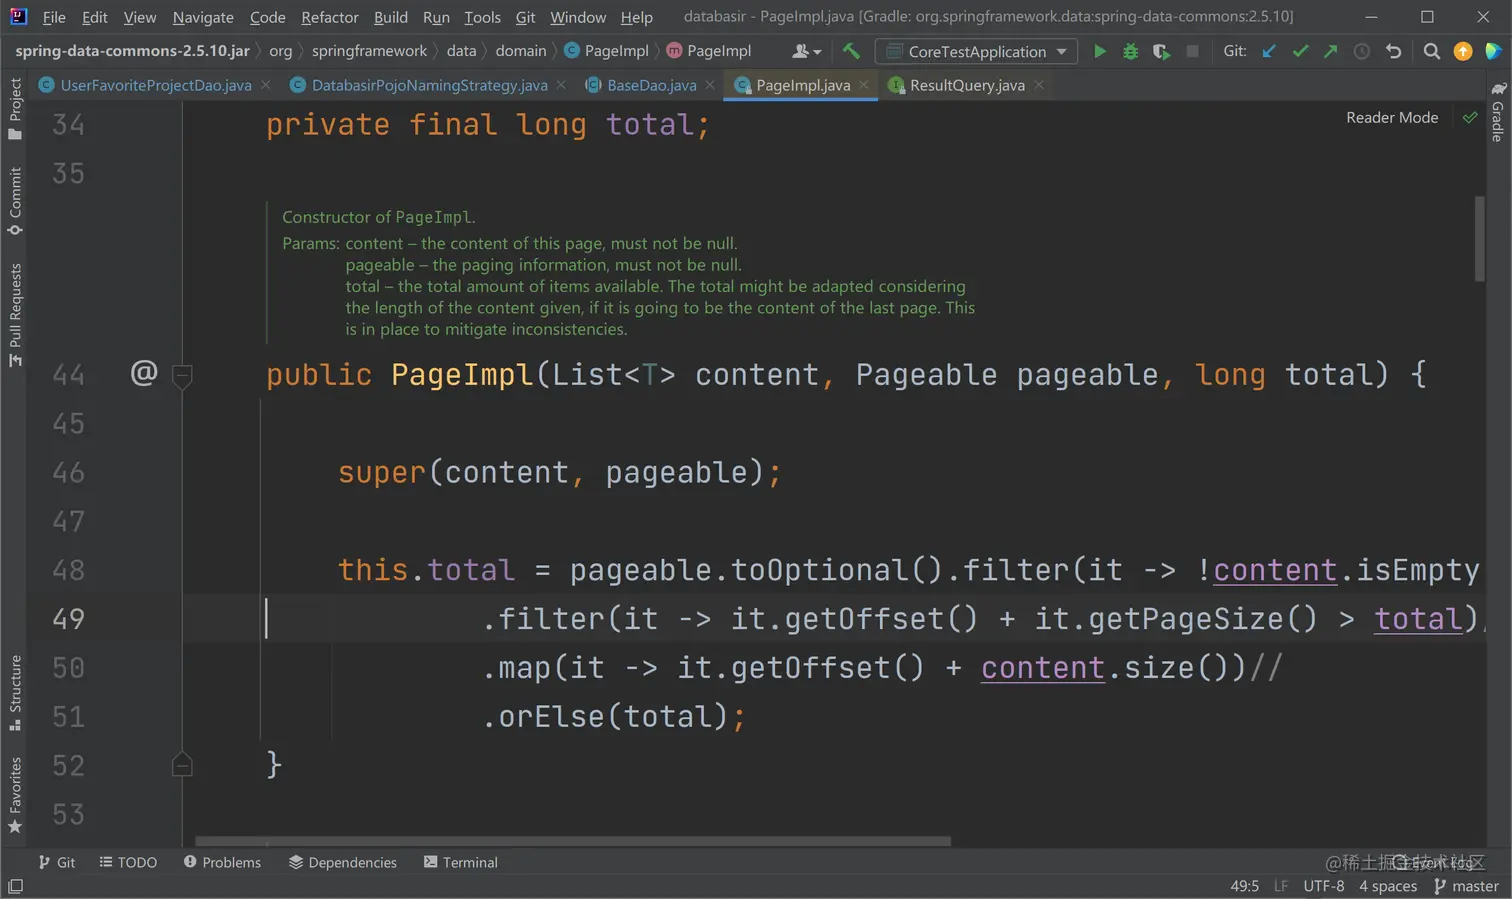Viewport: 1512px width, 899px height.
Task: Run CoreTestApplication with coverage
Action: pyautogui.click(x=1161, y=51)
